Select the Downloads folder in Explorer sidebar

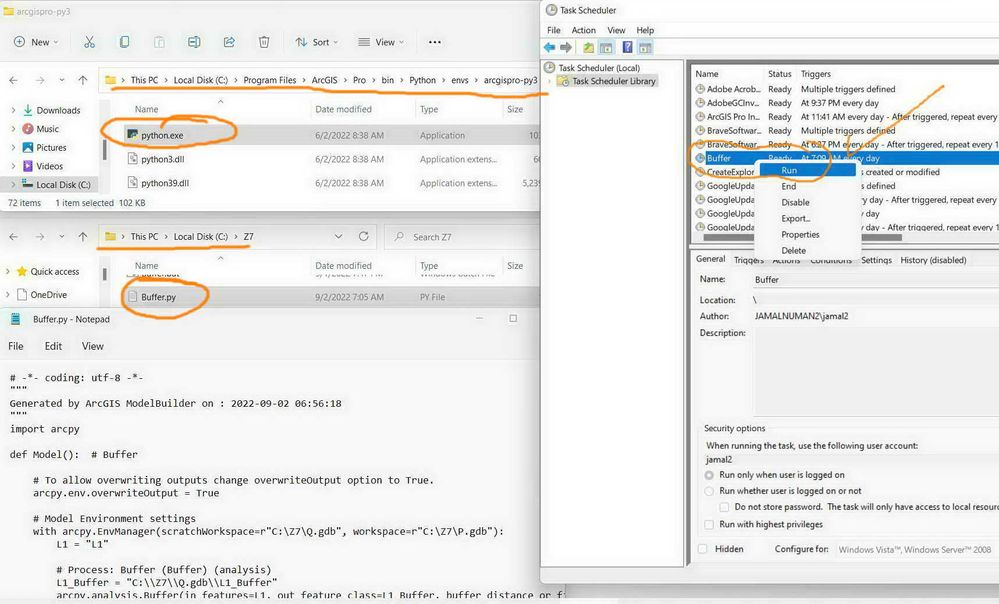pyautogui.click(x=58, y=110)
